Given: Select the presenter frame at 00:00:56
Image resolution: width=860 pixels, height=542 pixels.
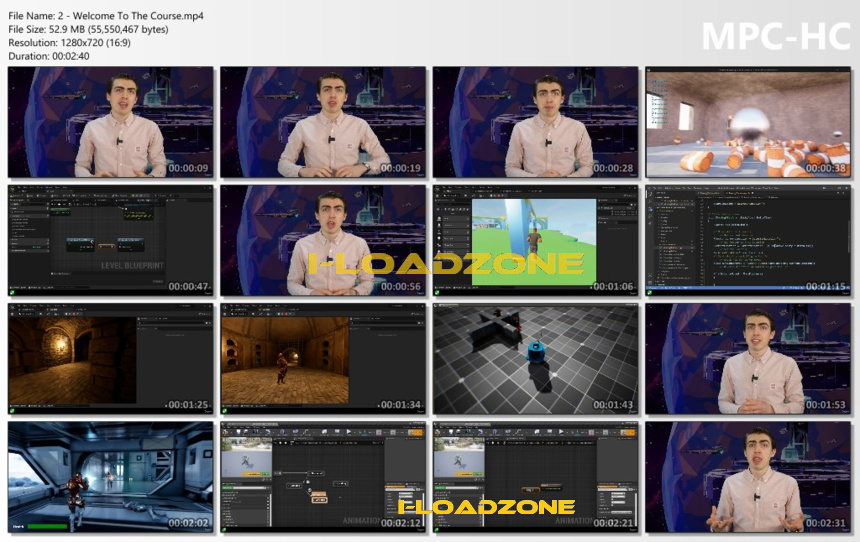Looking at the screenshot, I should click(x=323, y=240).
